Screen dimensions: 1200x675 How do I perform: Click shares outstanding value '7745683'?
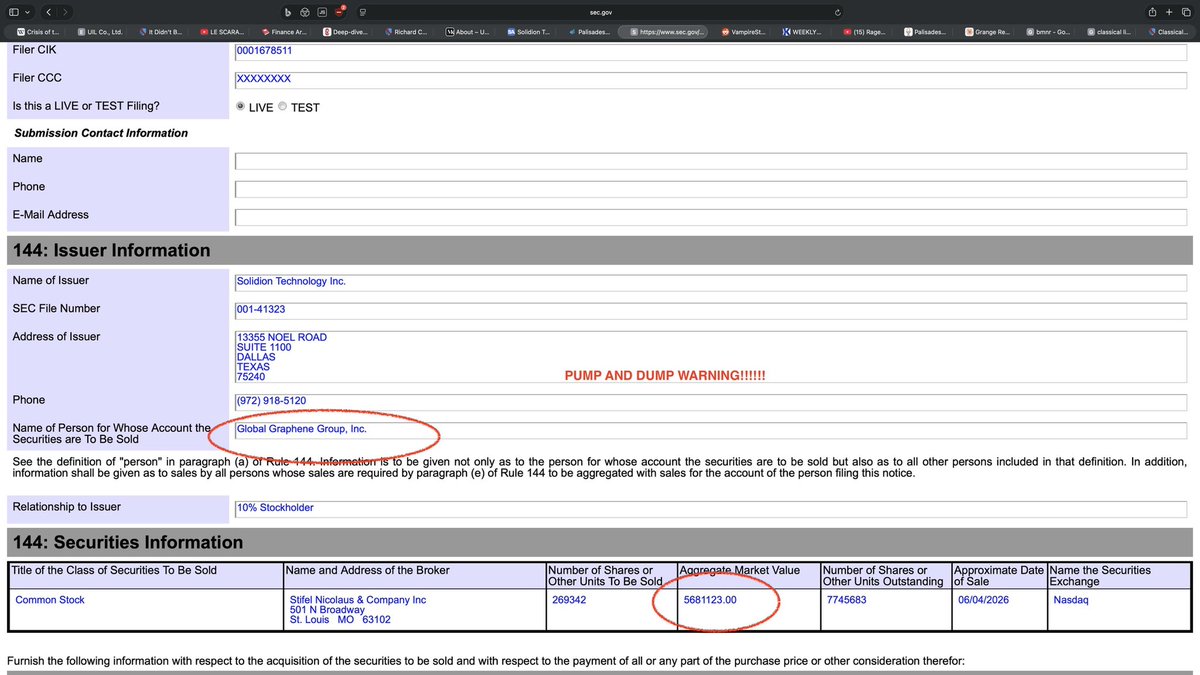click(847, 600)
